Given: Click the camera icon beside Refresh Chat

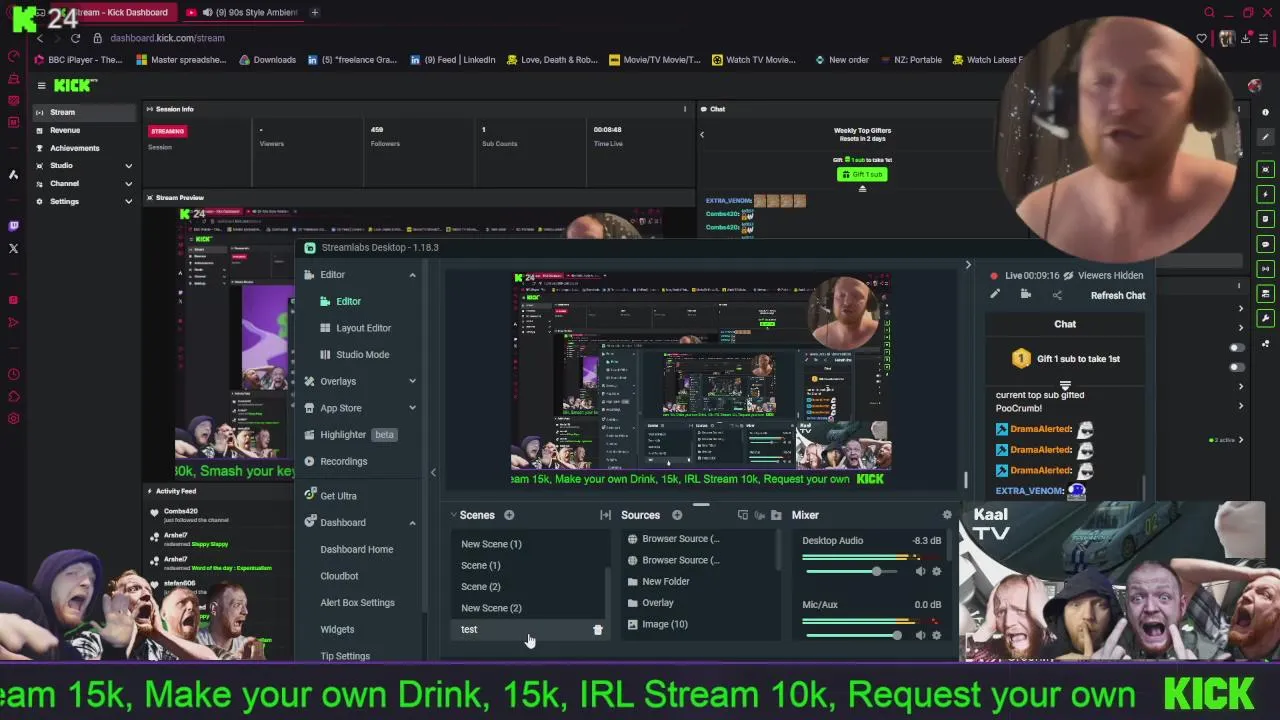Looking at the screenshot, I should tap(1025, 295).
